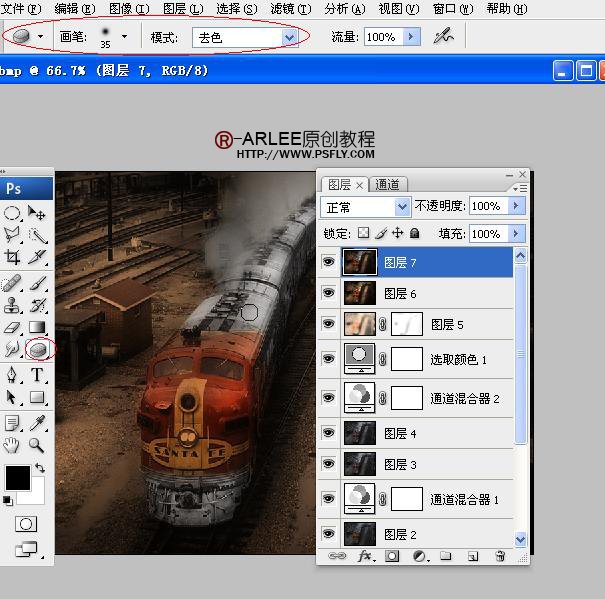605x599 pixels.
Task: Pick the Smudge tool
Action: pos(12,349)
